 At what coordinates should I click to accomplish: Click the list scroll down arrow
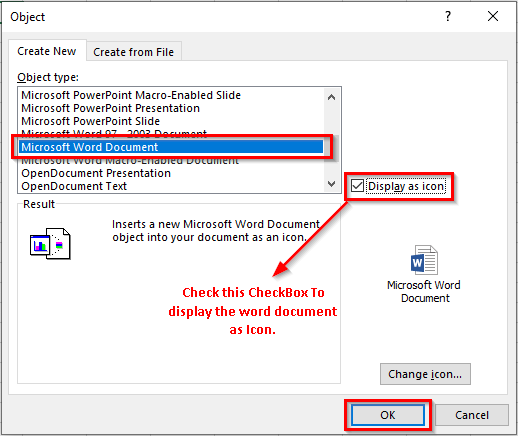point(331,184)
